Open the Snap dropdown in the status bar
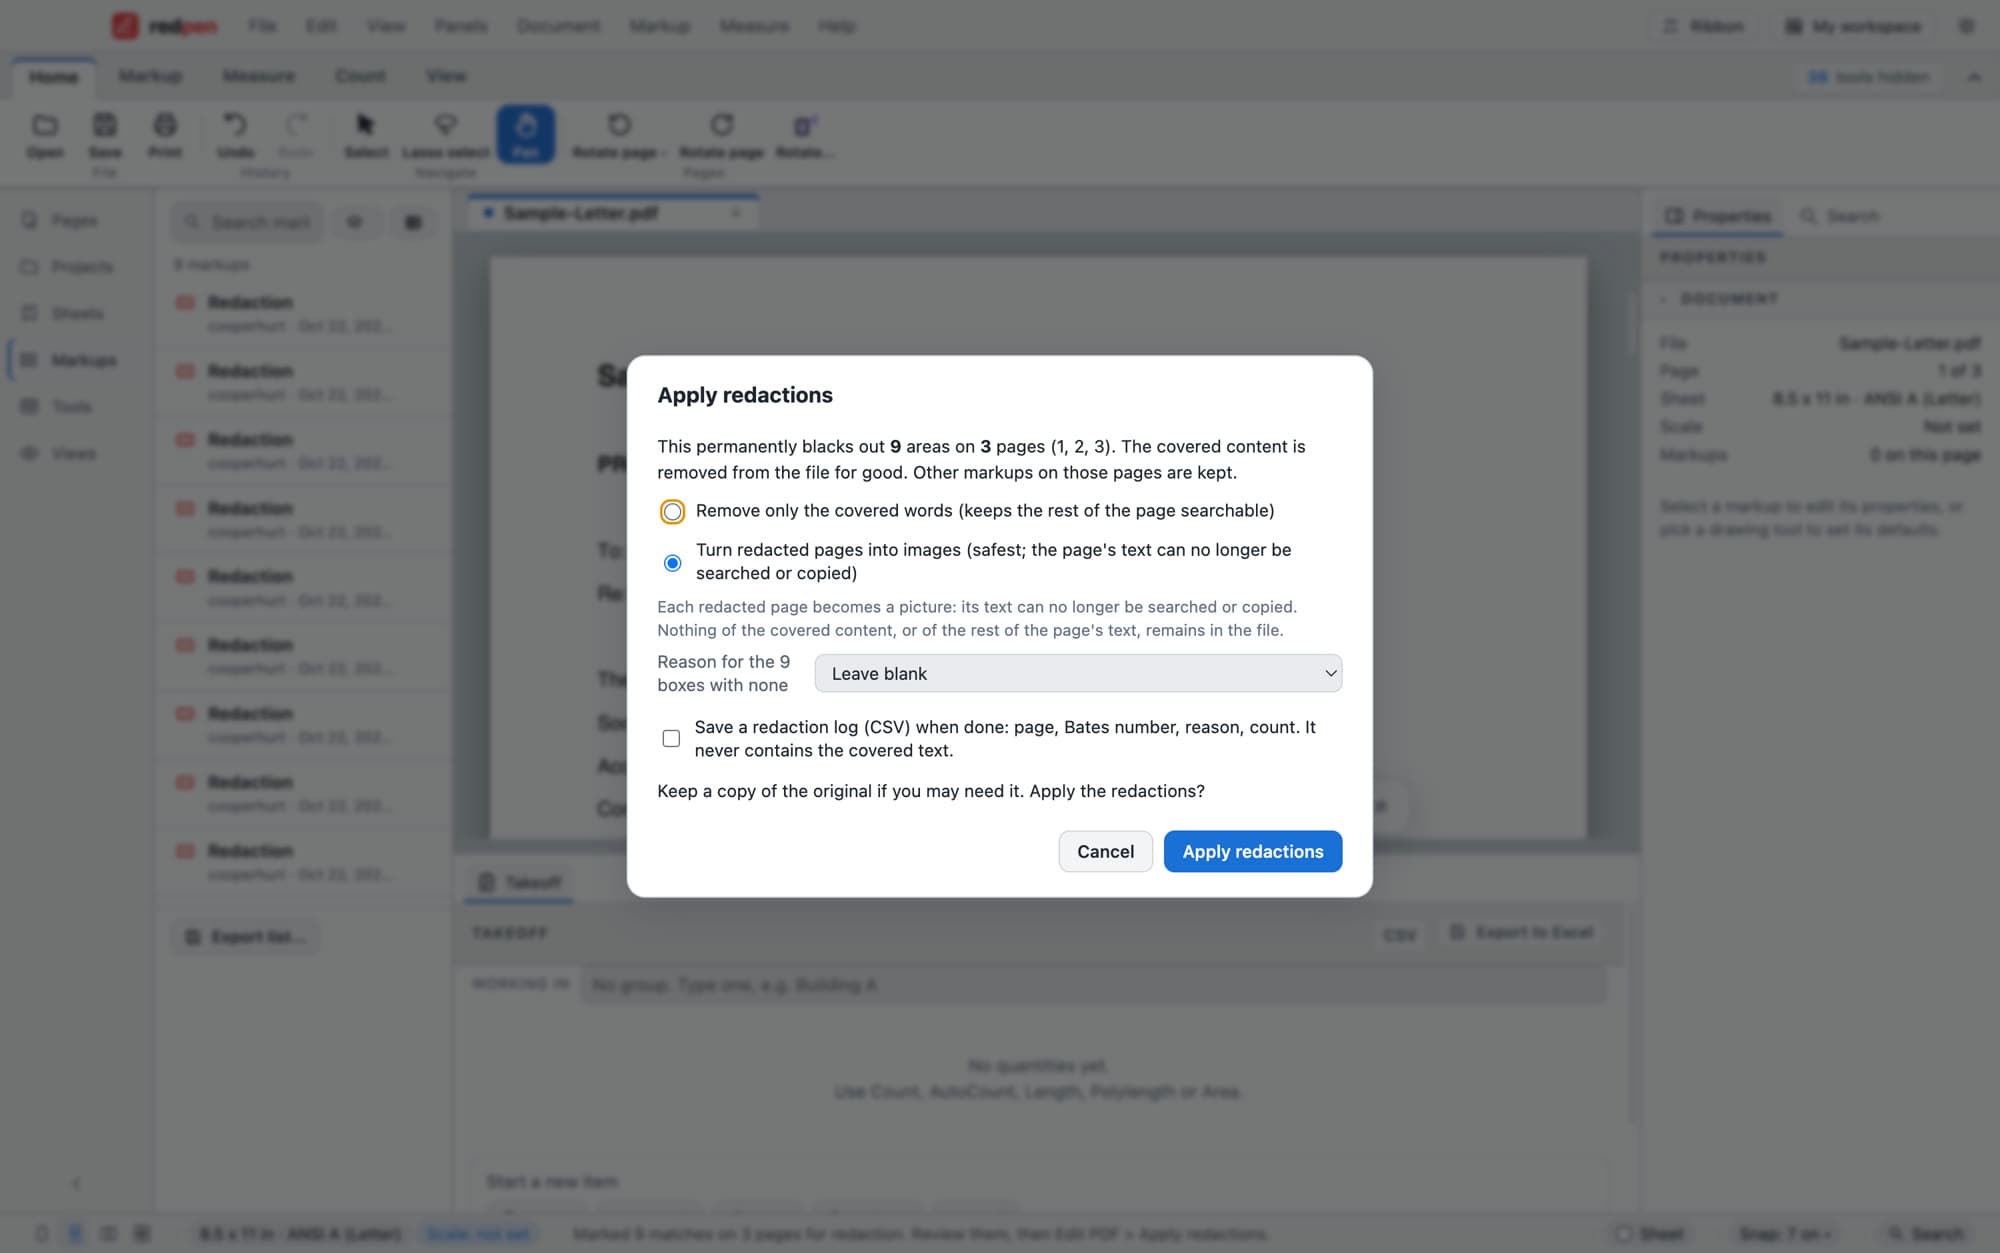The height and width of the screenshot is (1253, 2000). 1785,1234
